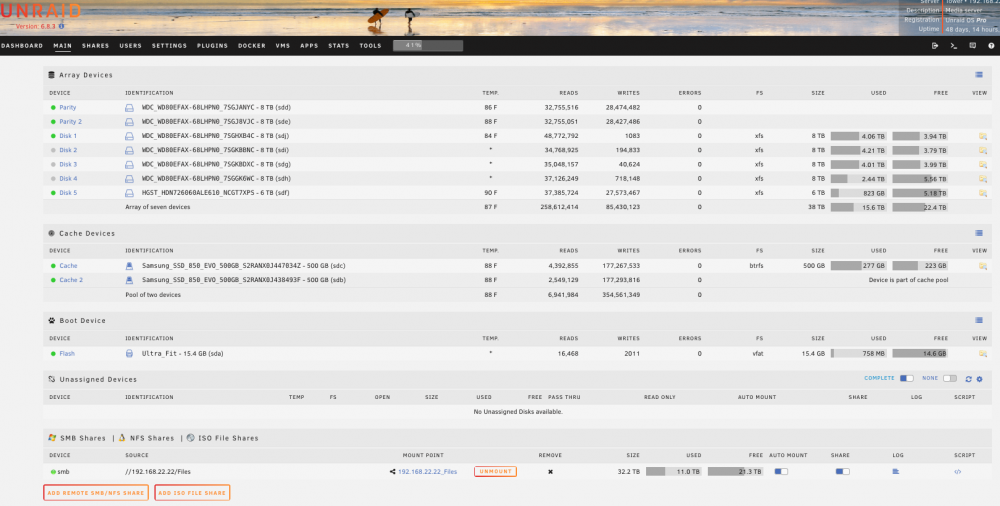Toggle Auto Mount for the smb share

(781, 472)
